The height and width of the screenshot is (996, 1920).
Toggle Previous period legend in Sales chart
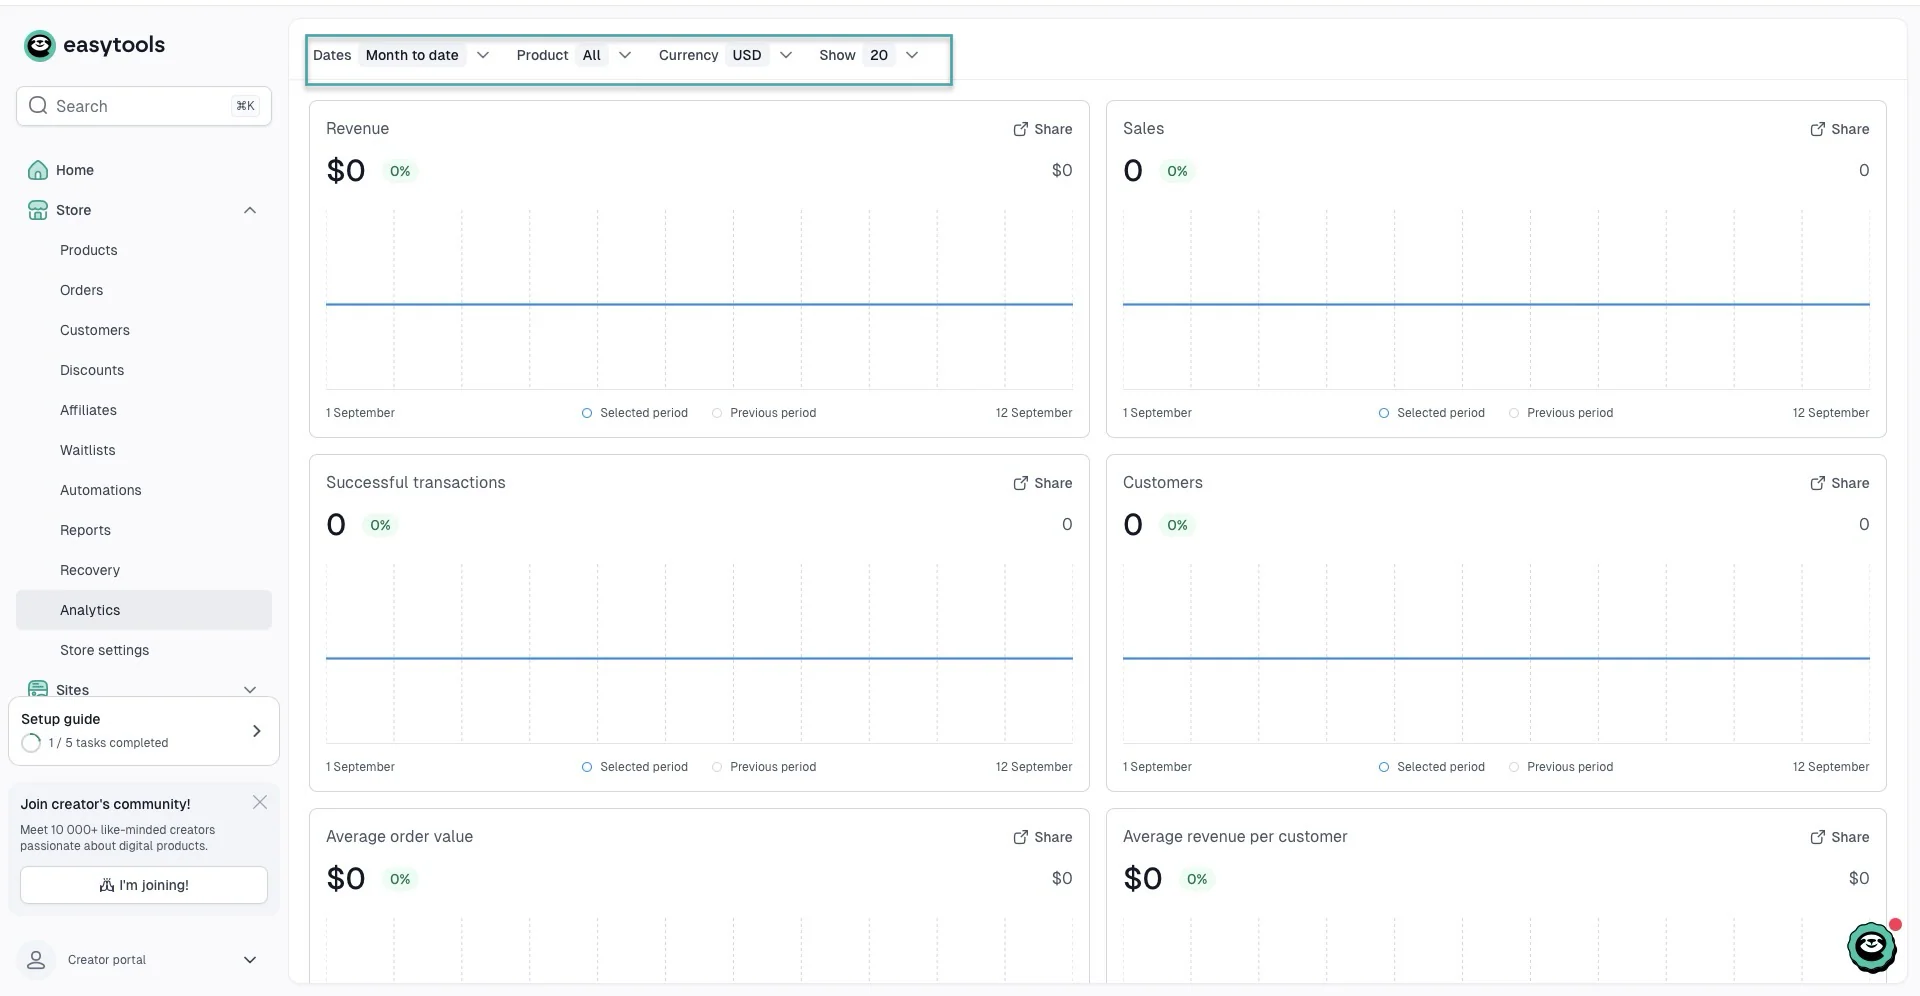1561,413
